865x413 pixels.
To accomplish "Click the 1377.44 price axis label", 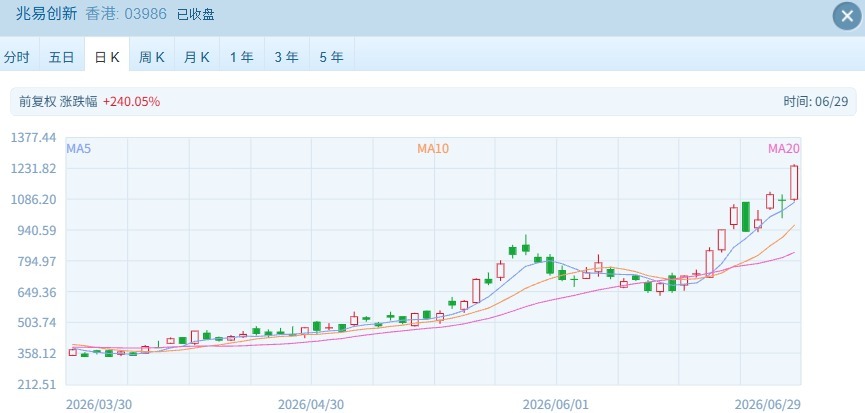I will (33, 137).
